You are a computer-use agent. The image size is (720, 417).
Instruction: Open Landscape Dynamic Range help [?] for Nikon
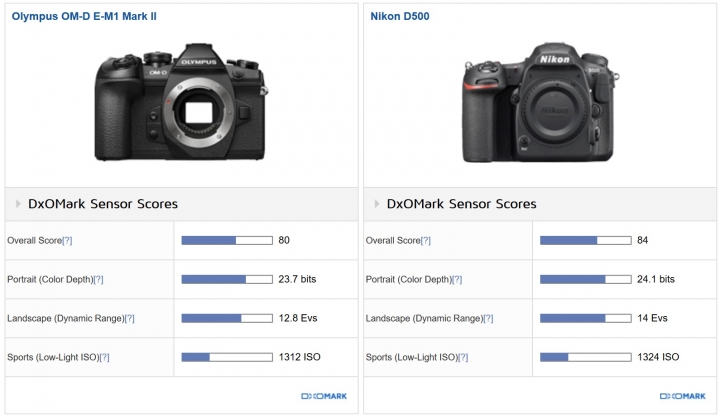[488, 318]
